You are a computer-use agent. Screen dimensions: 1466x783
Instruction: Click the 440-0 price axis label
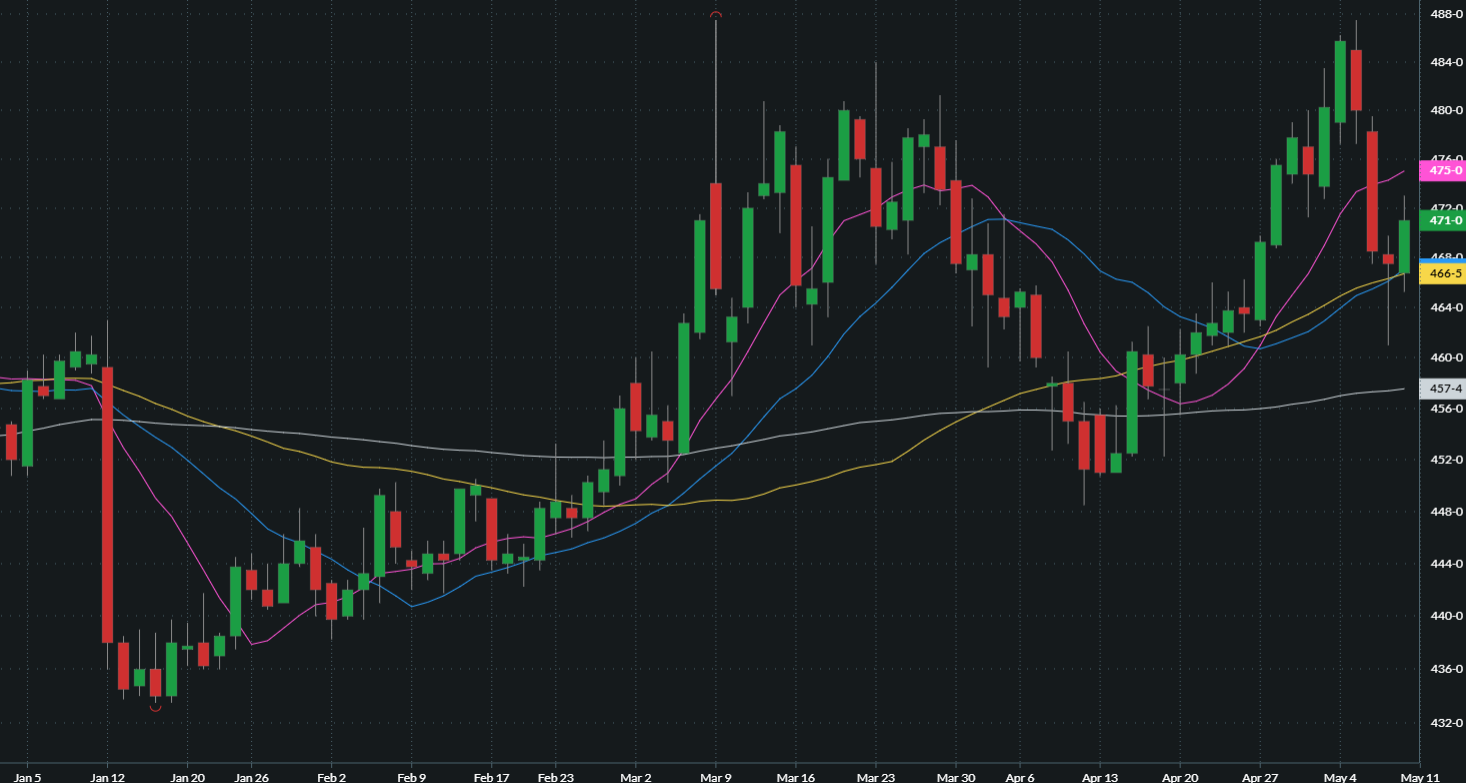(1446, 616)
